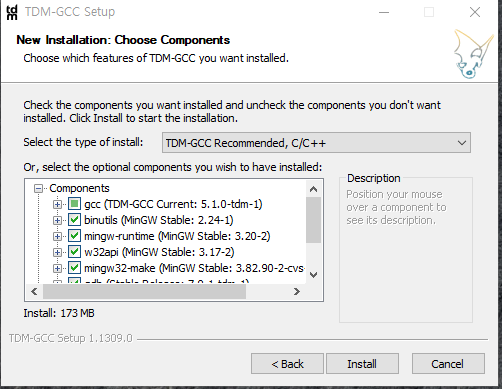Uncheck mingw32-make component checkbox
The image size is (502, 389).
[74, 268]
